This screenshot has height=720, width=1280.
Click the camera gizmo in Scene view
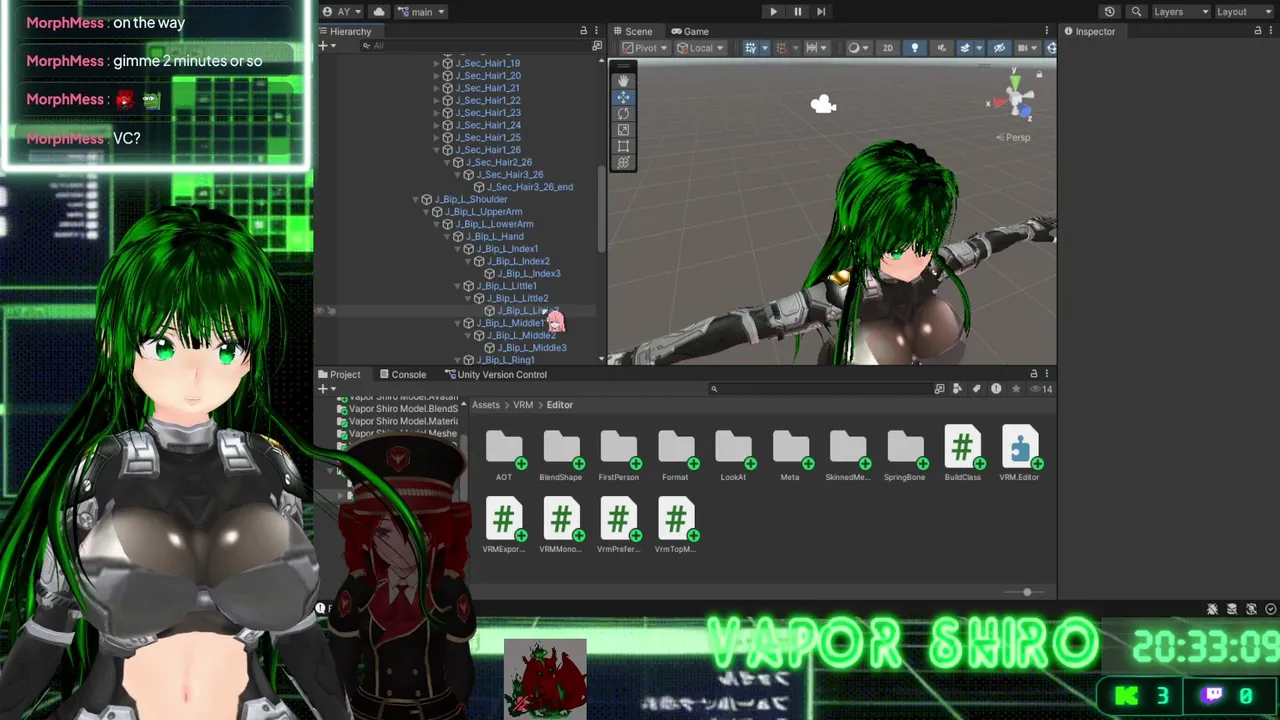click(823, 104)
